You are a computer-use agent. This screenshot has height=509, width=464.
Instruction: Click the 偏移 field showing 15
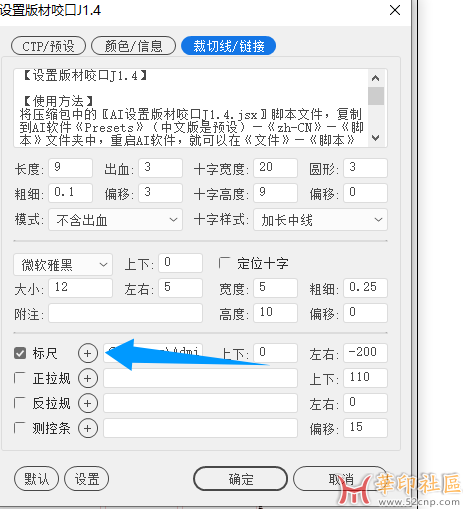pos(366,428)
